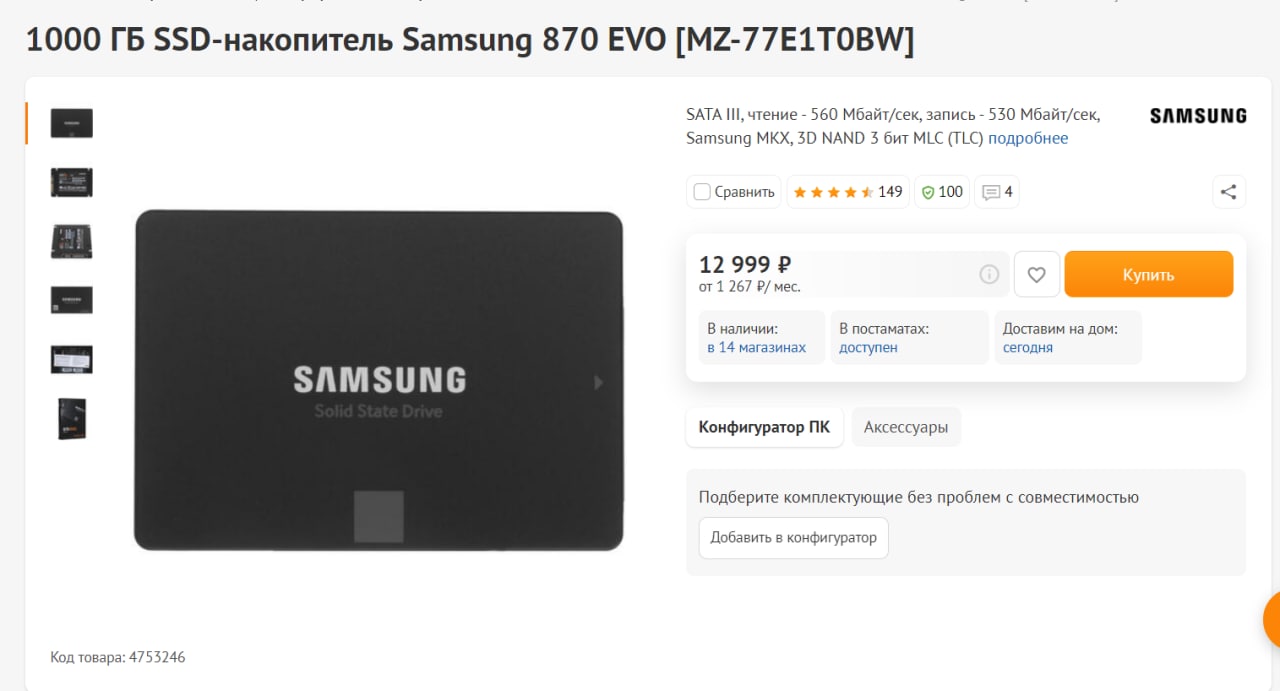Open the в 14 магазинах availability link
This screenshot has height=691, width=1280.
756,347
